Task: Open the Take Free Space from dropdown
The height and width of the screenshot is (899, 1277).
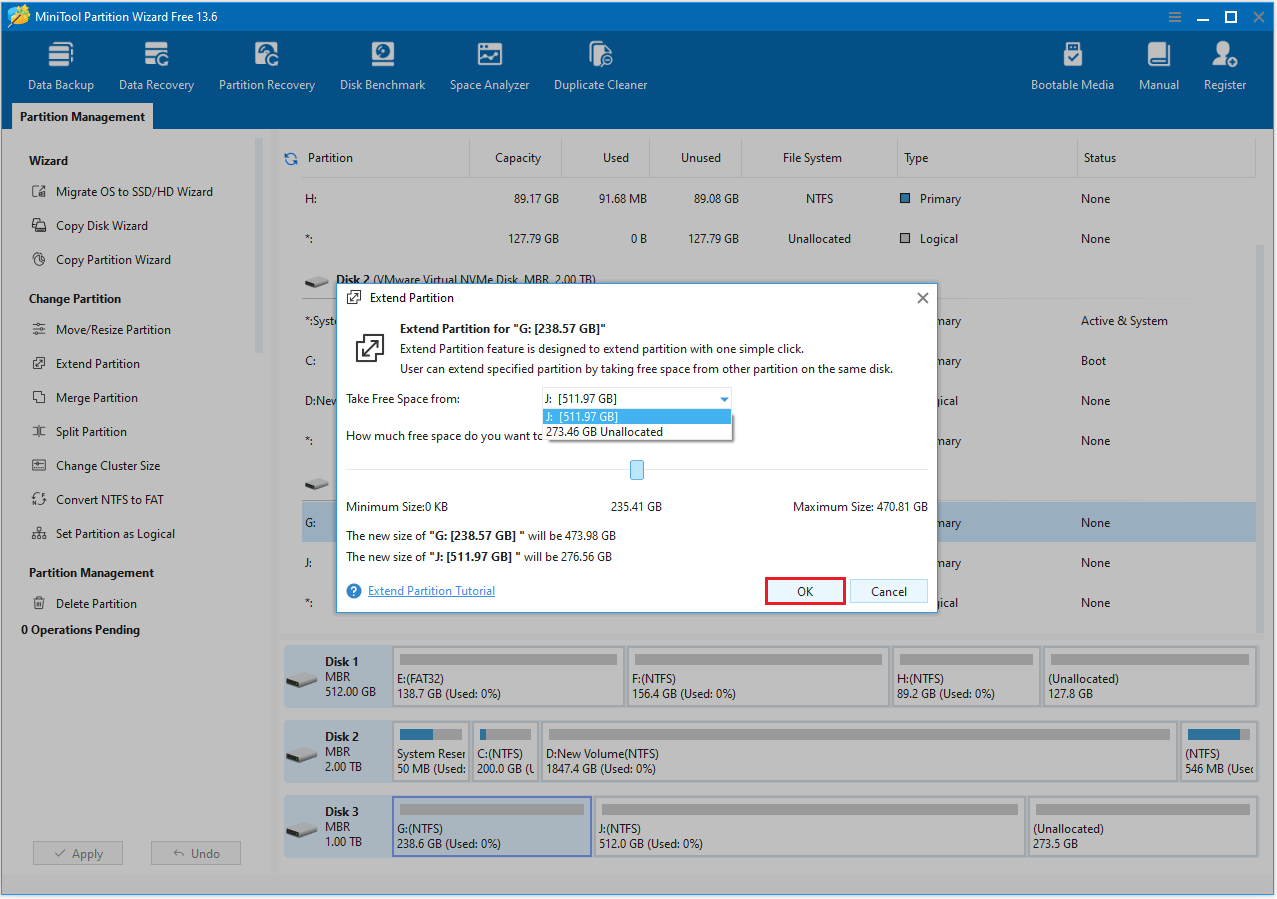Action: point(722,398)
